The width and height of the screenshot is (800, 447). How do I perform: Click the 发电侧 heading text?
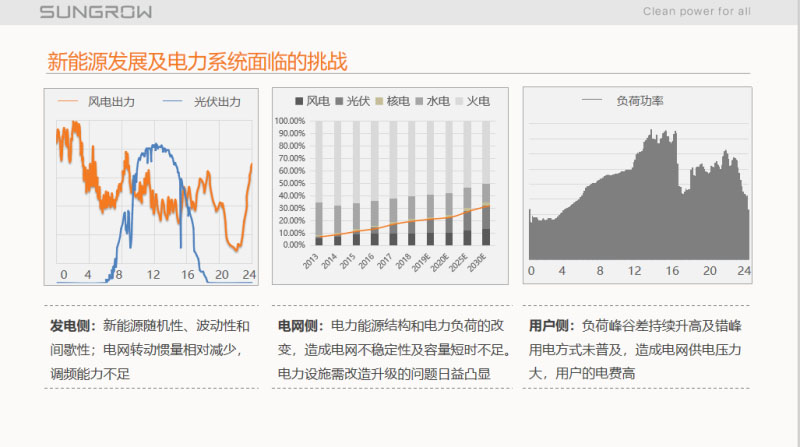tap(70, 326)
